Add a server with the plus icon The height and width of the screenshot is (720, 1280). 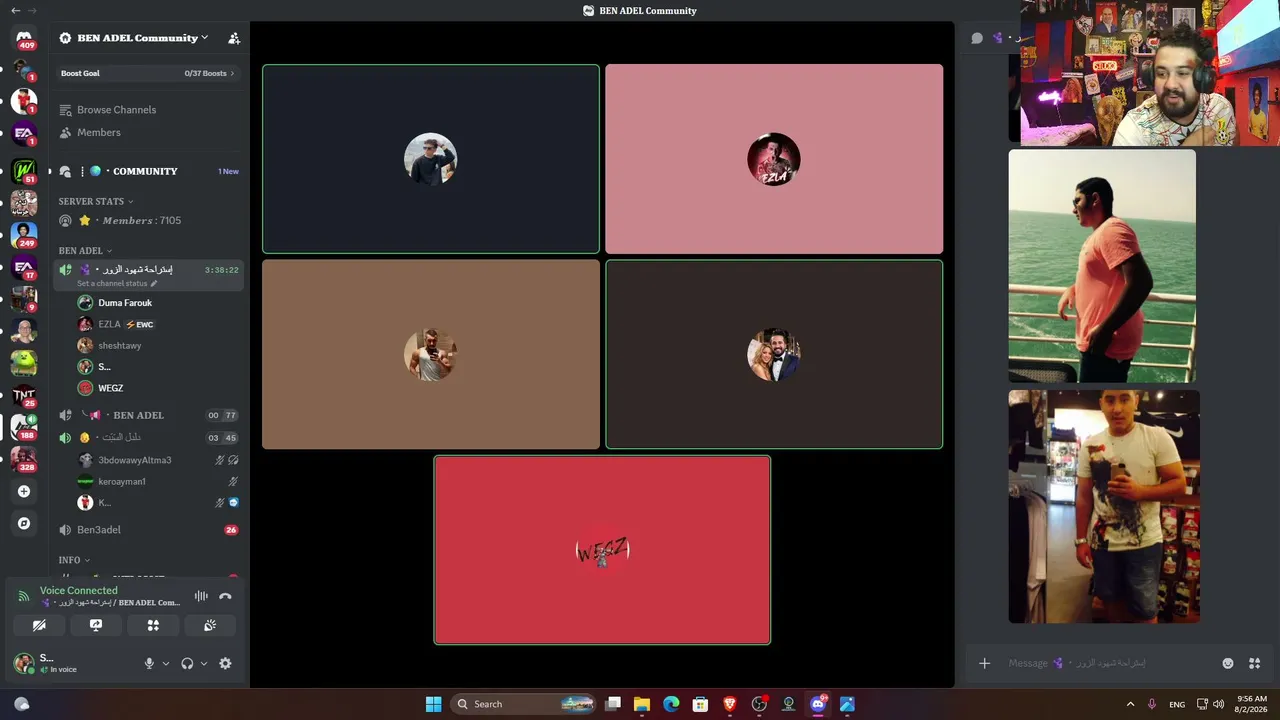pos(24,491)
